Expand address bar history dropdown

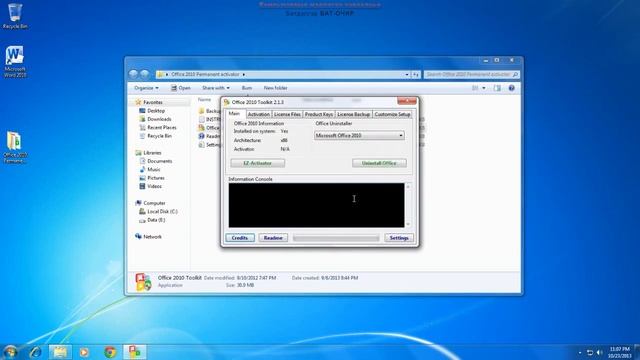(407, 74)
